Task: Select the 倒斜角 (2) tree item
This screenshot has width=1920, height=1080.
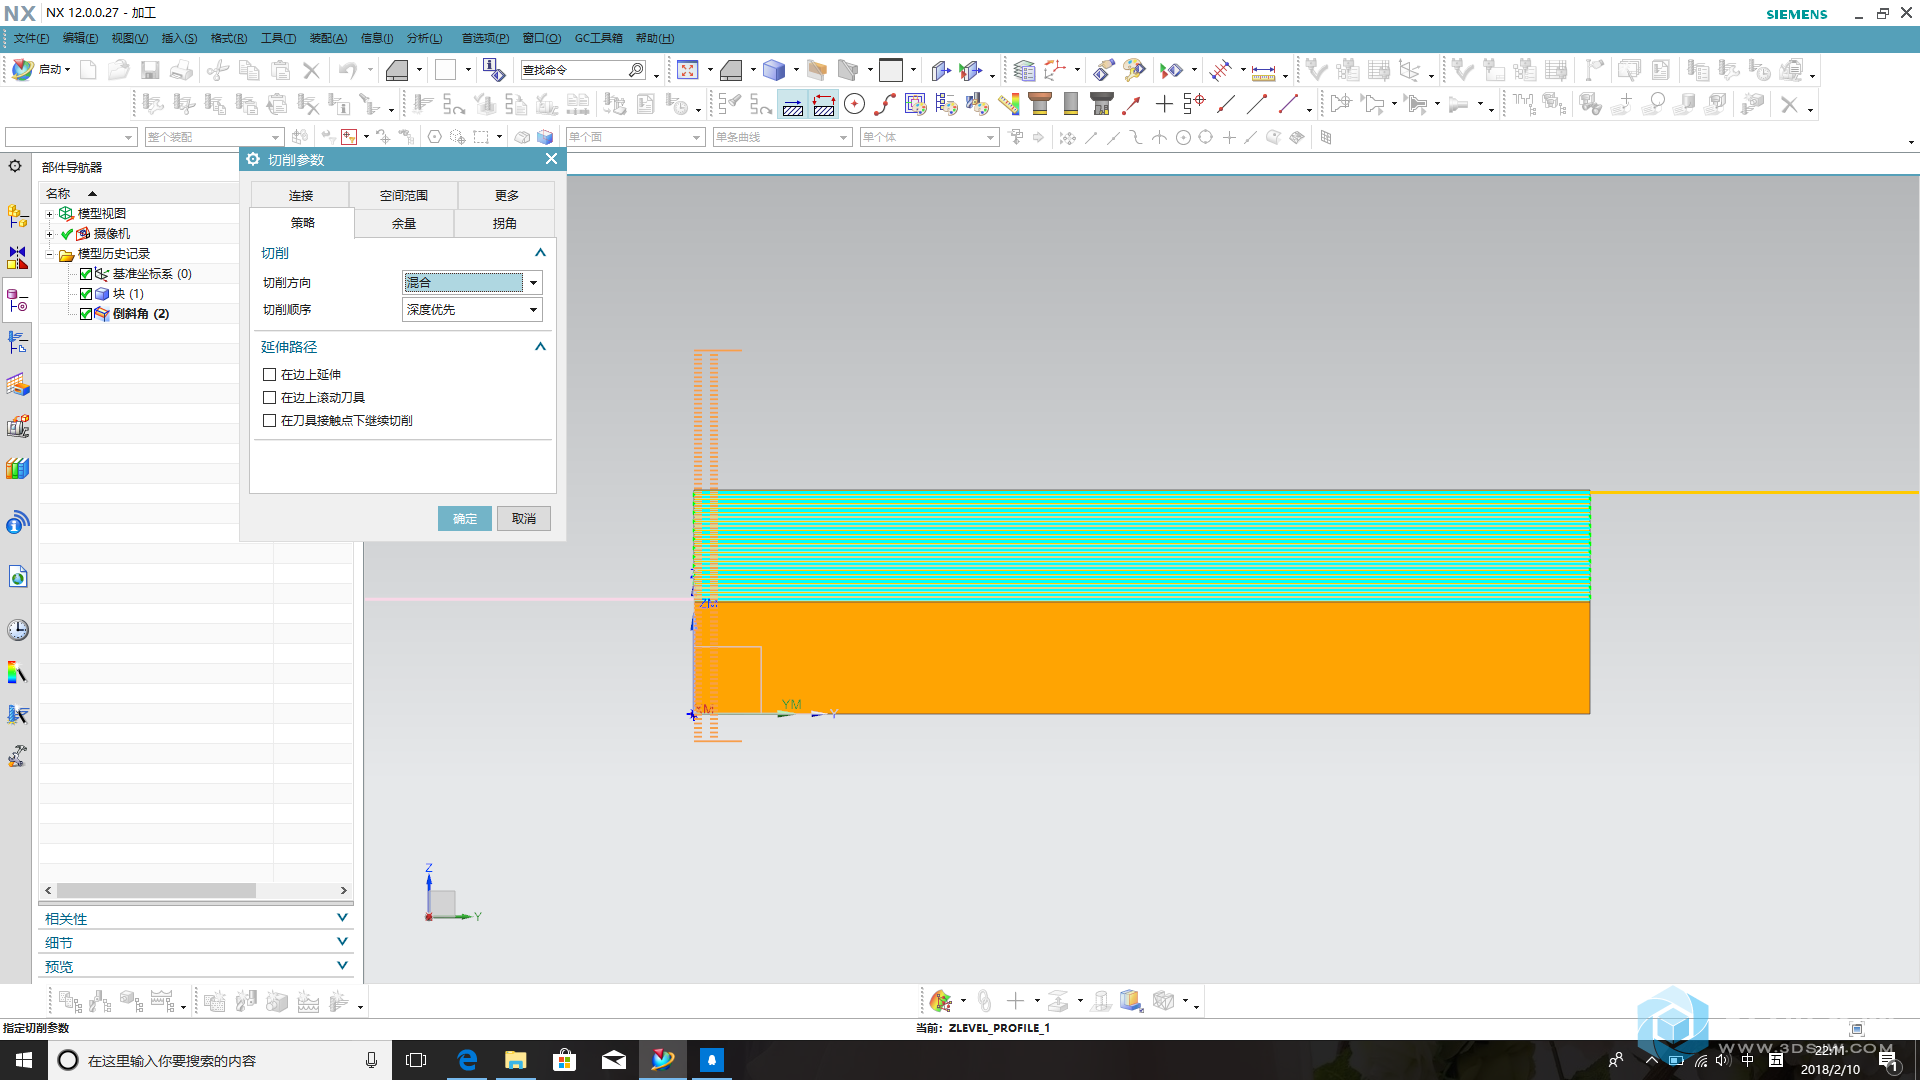Action: (x=140, y=314)
